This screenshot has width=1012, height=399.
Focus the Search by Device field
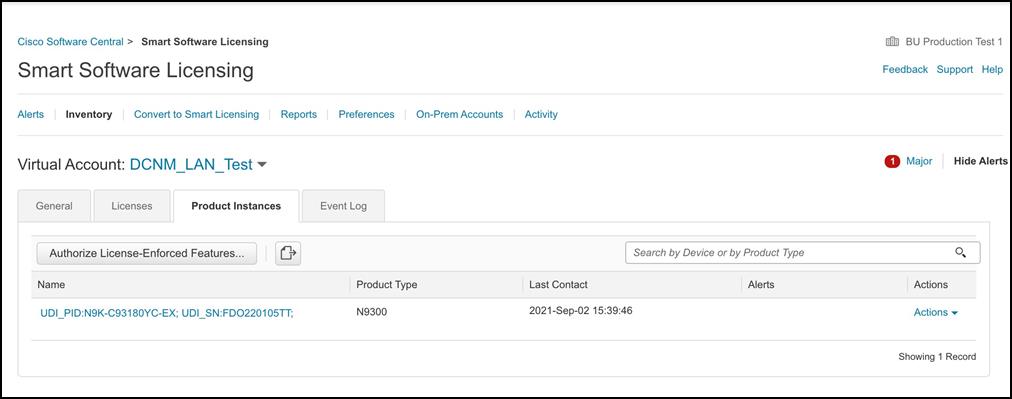pos(802,252)
